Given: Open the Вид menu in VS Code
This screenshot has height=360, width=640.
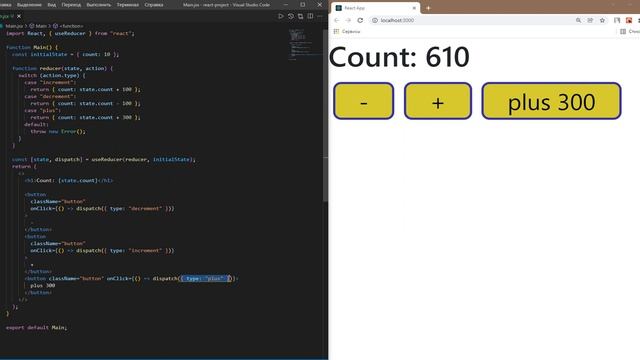Looking at the screenshot, I should [x=52, y=5].
